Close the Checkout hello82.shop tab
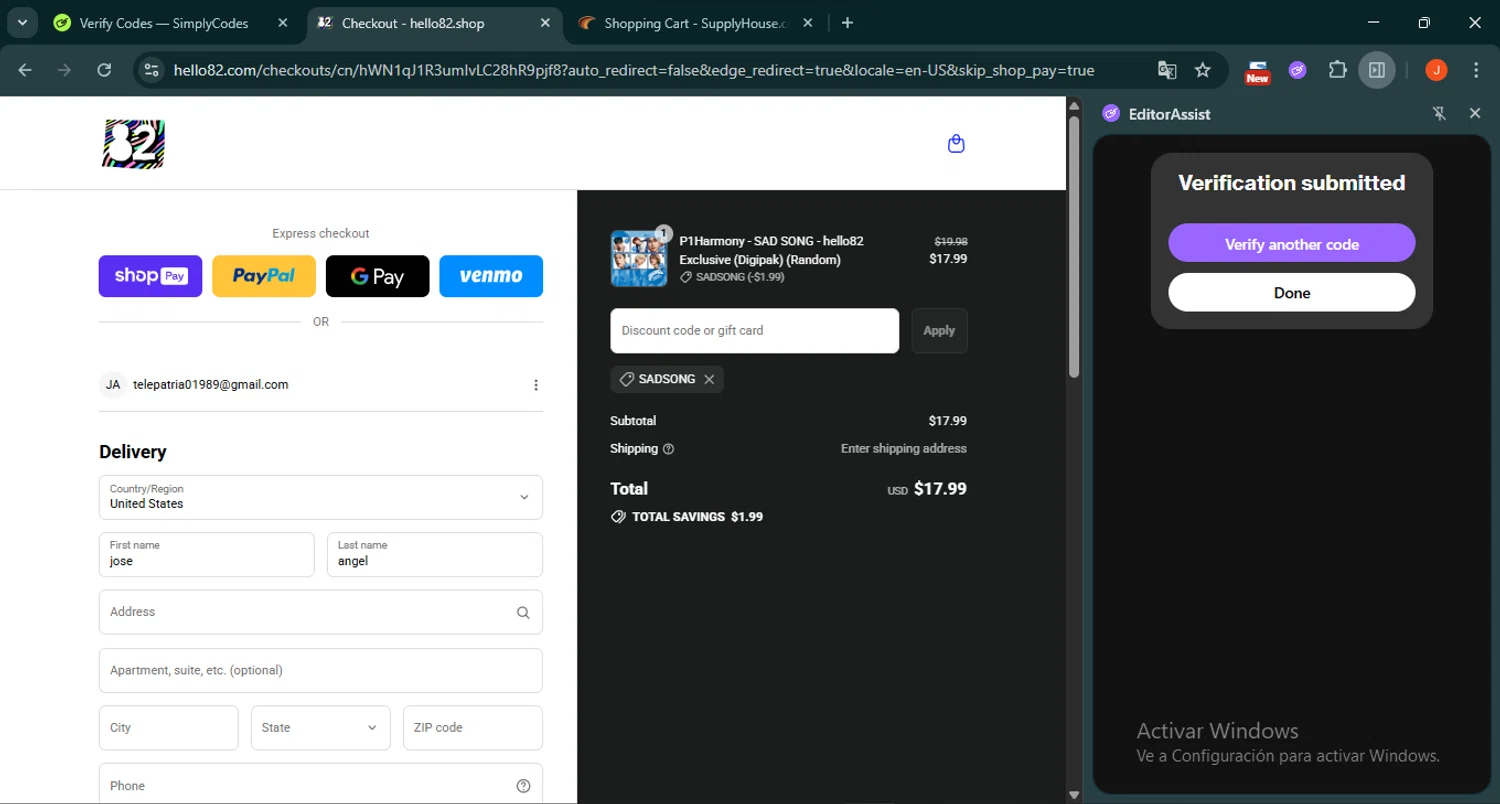 (546, 23)
